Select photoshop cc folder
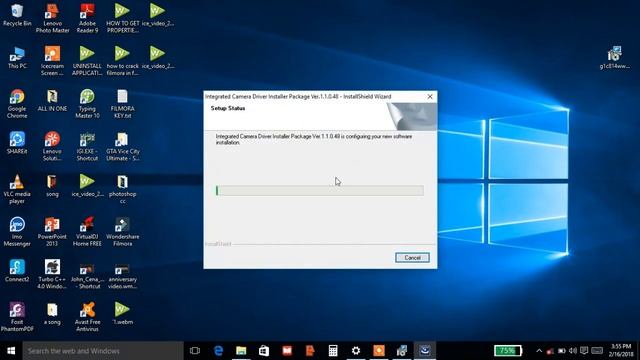Screen dimensions: 640x360 pos(122,189)
